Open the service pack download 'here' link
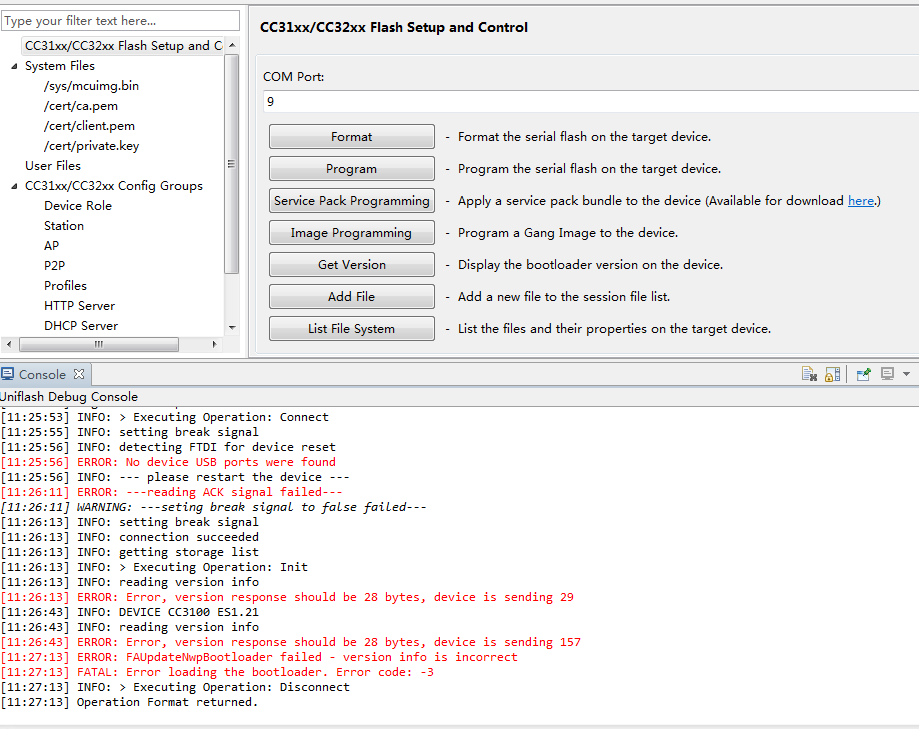This screenshot has width=919, height=729. point(861,200)
